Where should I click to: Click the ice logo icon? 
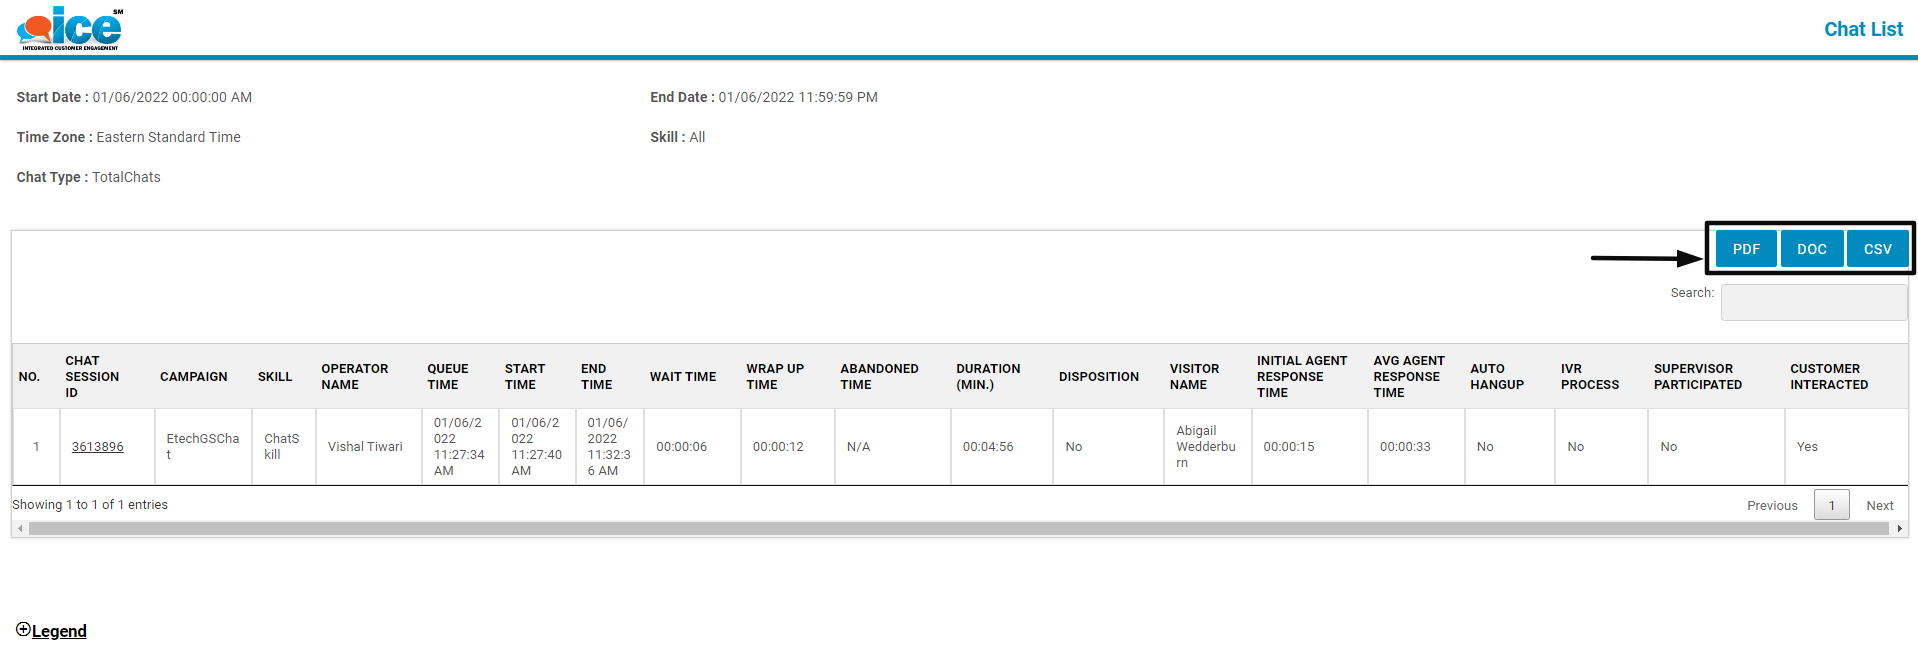pyautogui.click(x=69, y=28)
